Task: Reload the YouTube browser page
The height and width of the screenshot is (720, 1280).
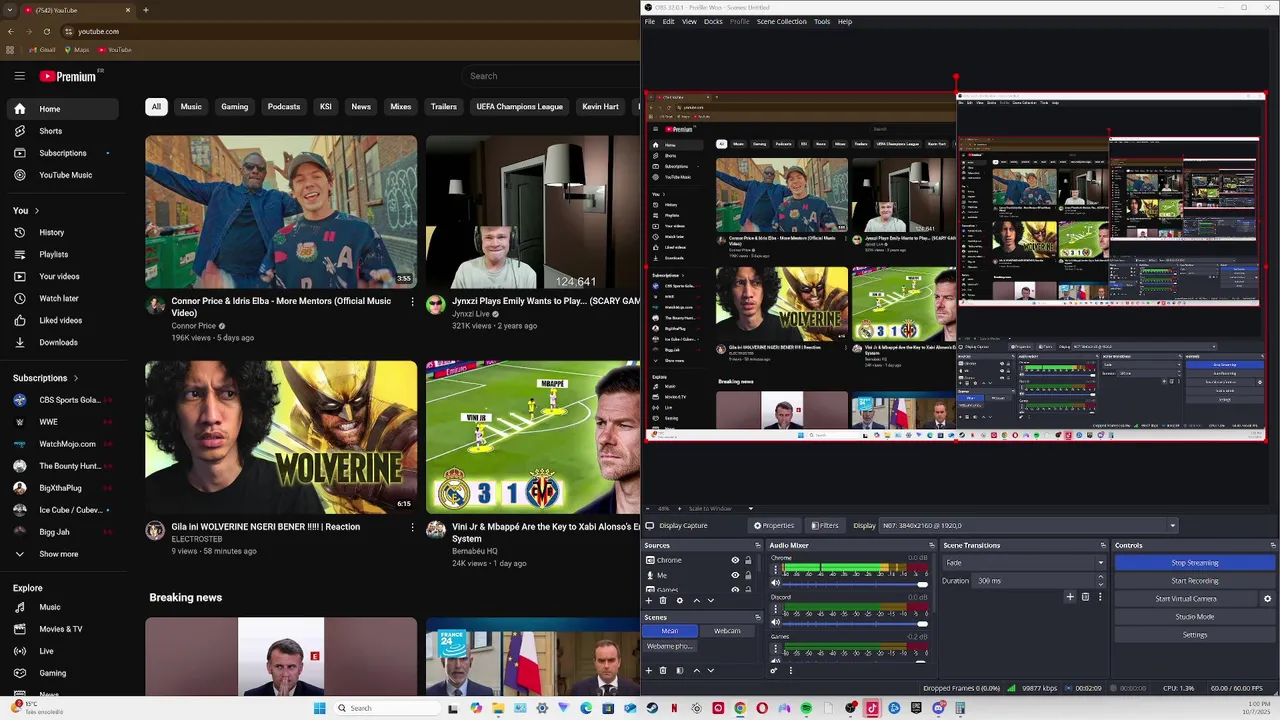Action: coord(46,31)
